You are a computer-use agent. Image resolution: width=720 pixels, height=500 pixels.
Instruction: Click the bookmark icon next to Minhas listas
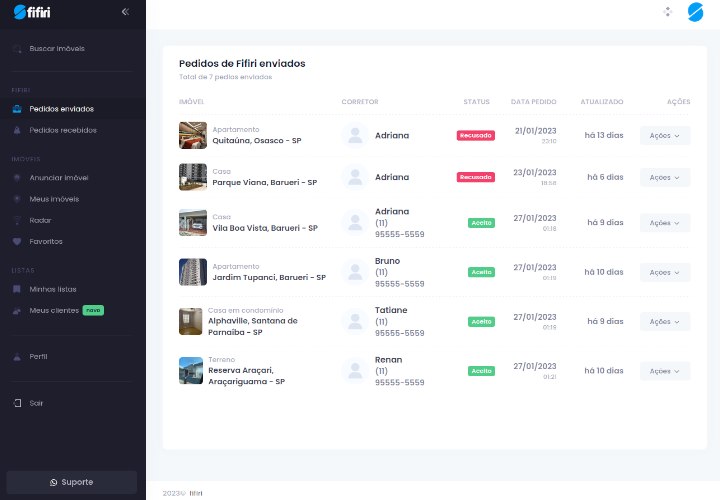click(x=17, y=289)
